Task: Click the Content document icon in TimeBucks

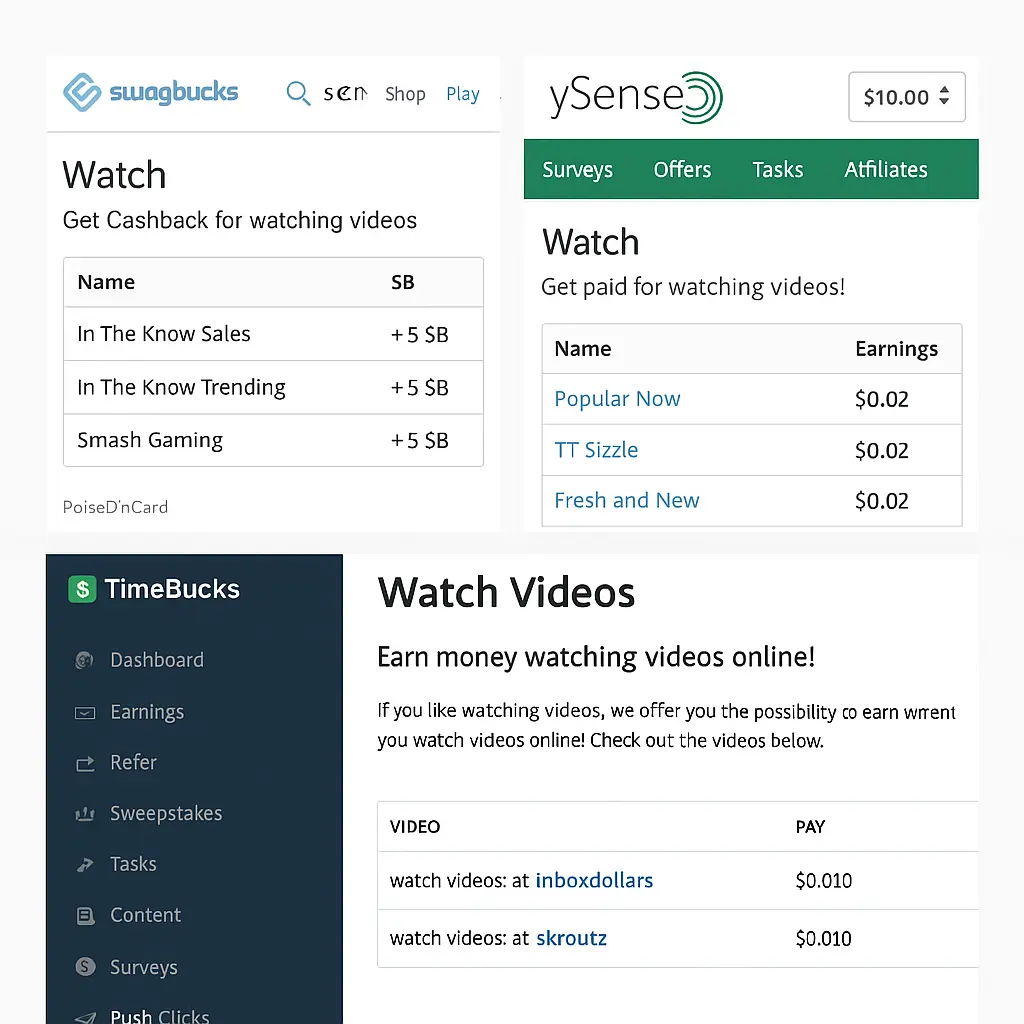Action: (x=85, y=916)
